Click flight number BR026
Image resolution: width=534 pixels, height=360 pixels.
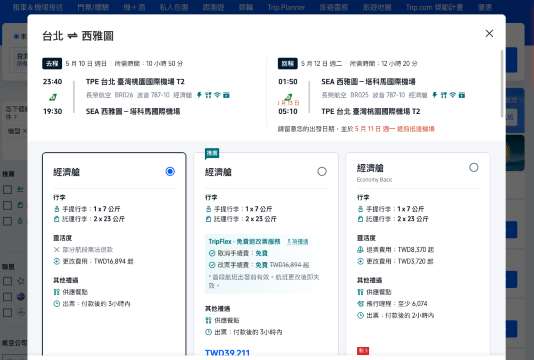coord(124,95)
